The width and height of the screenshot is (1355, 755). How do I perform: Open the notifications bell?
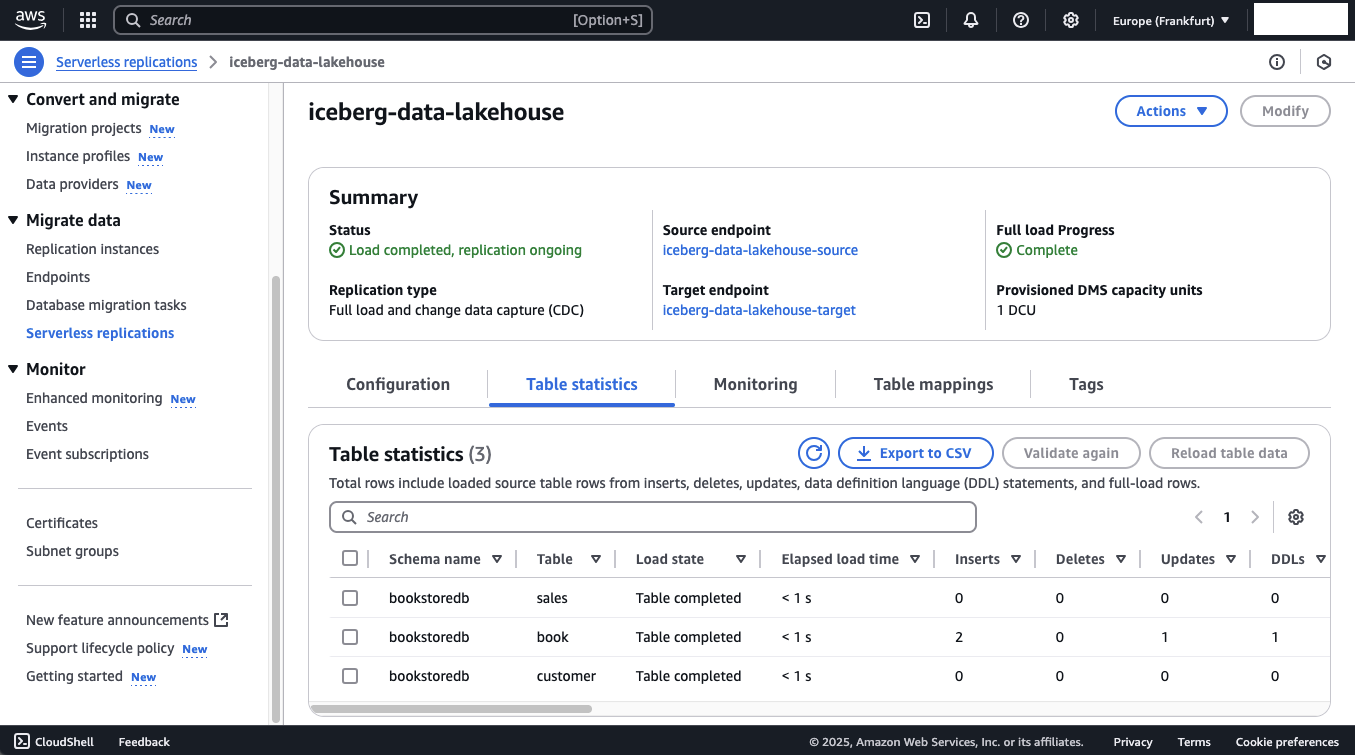971,20
